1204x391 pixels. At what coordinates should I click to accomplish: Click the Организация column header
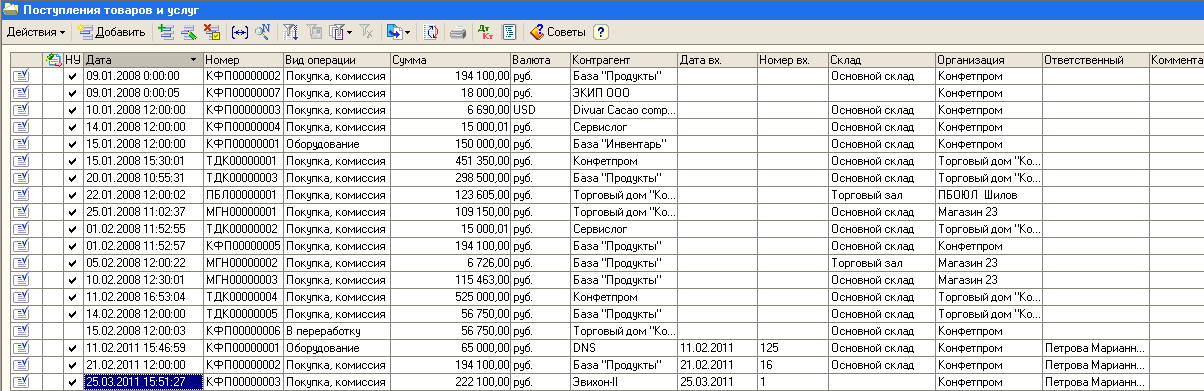pyautogui.click(x=988, y=60)
